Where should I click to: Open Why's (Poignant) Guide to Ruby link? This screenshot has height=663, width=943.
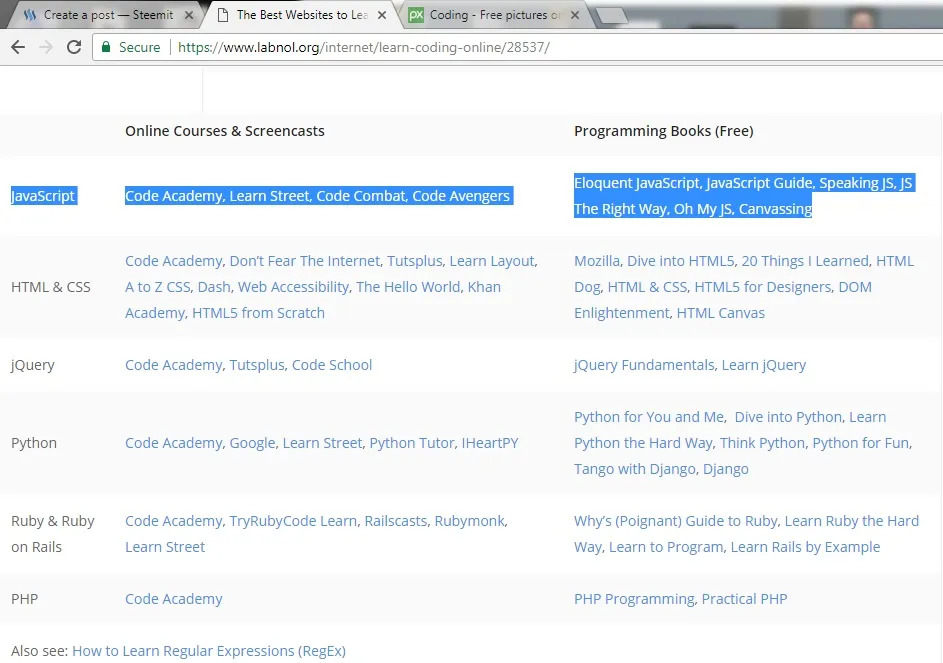coord(675,520)
